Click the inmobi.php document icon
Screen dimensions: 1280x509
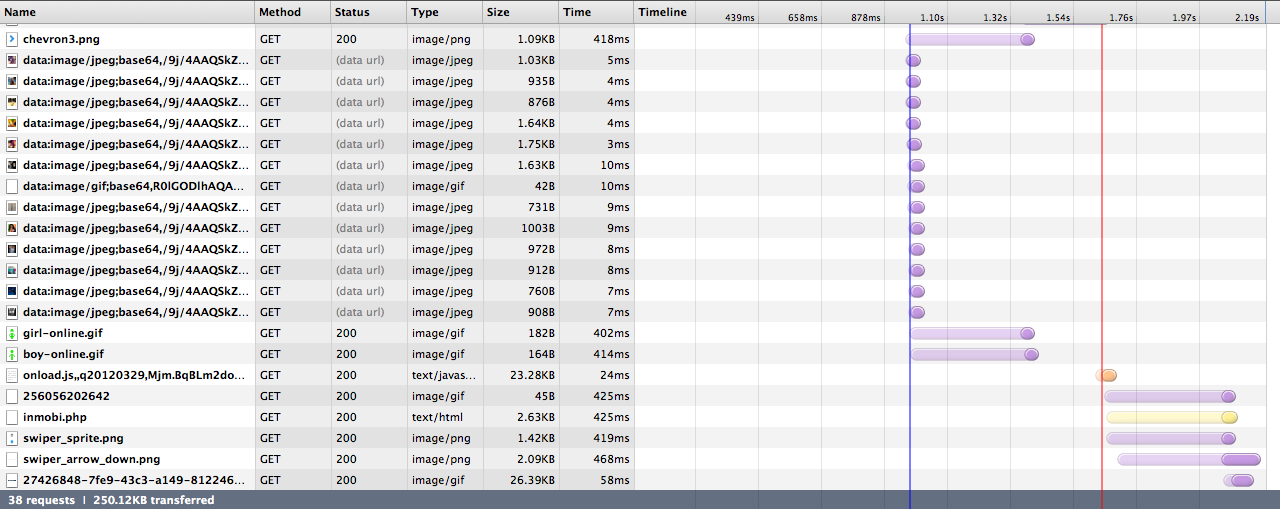(x=12, y=417)
